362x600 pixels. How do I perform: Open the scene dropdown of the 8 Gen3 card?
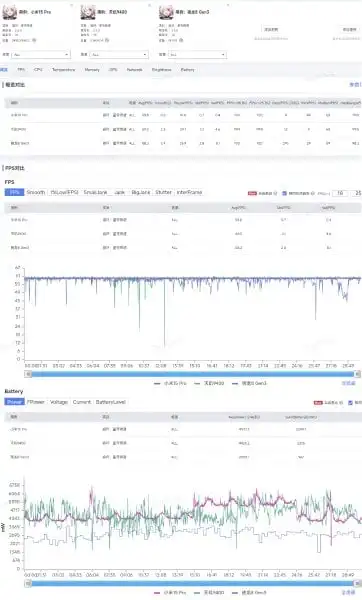coord(197,55)
